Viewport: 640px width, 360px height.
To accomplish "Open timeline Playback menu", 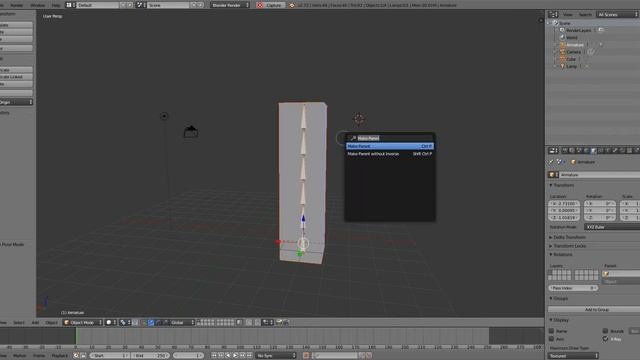I will pyautogui.click(x=60, y=356).
